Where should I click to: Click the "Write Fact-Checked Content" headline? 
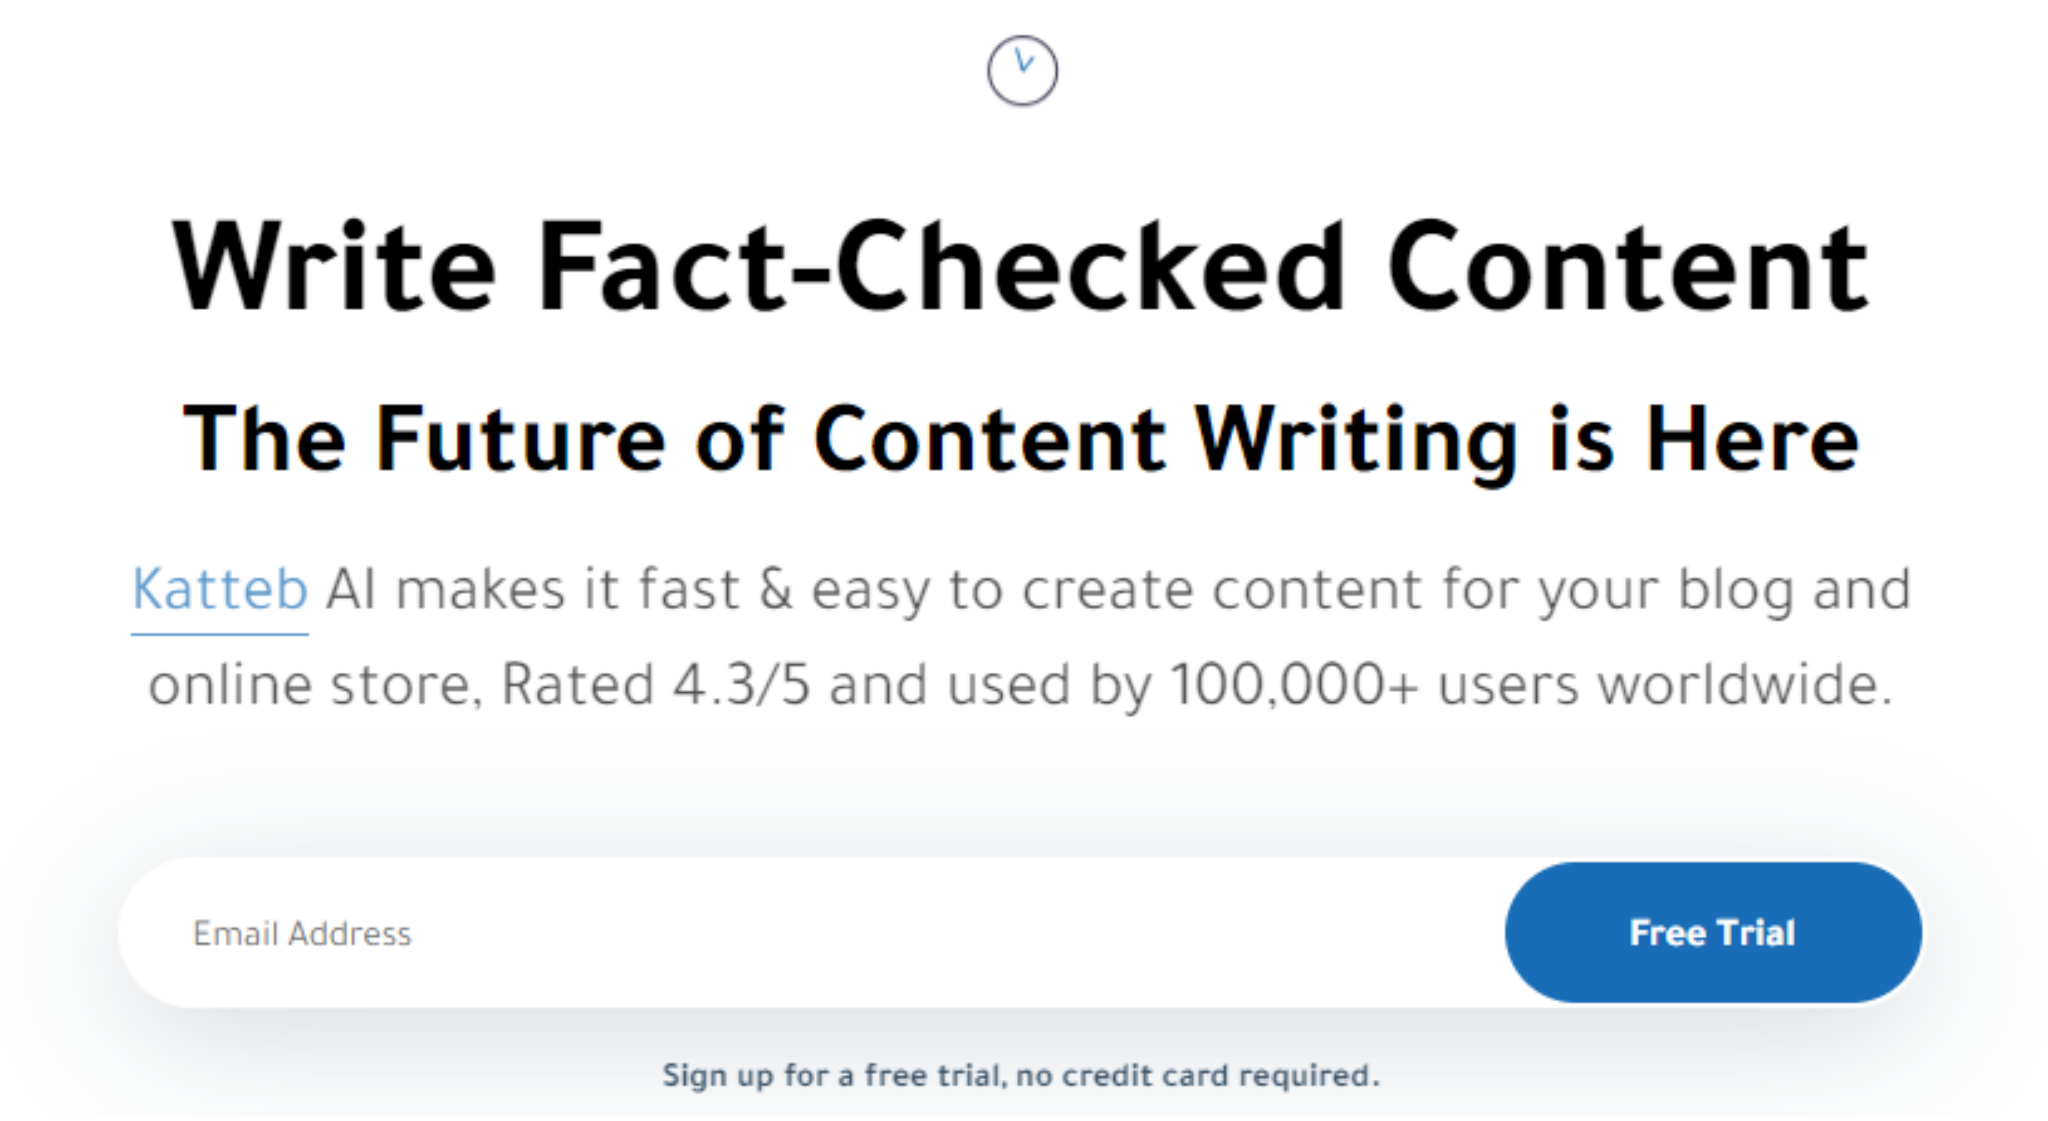pos(1020,267)
